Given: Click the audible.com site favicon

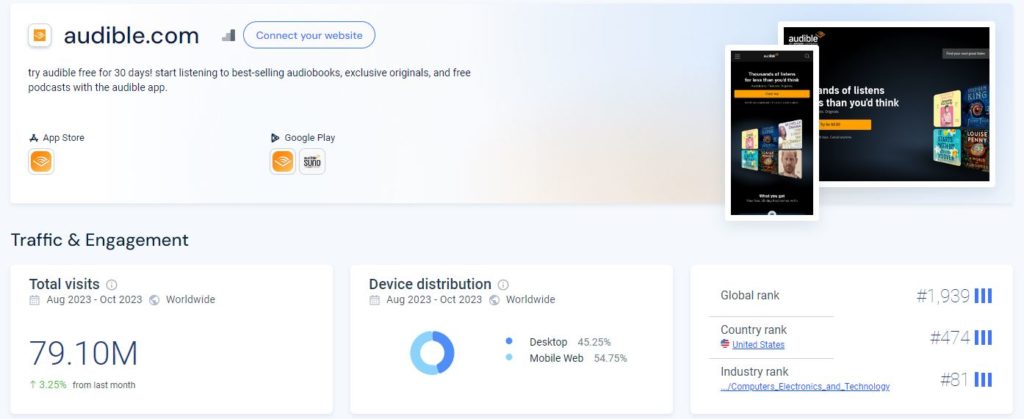Looking at the screenshot, I should pos(40,35).
